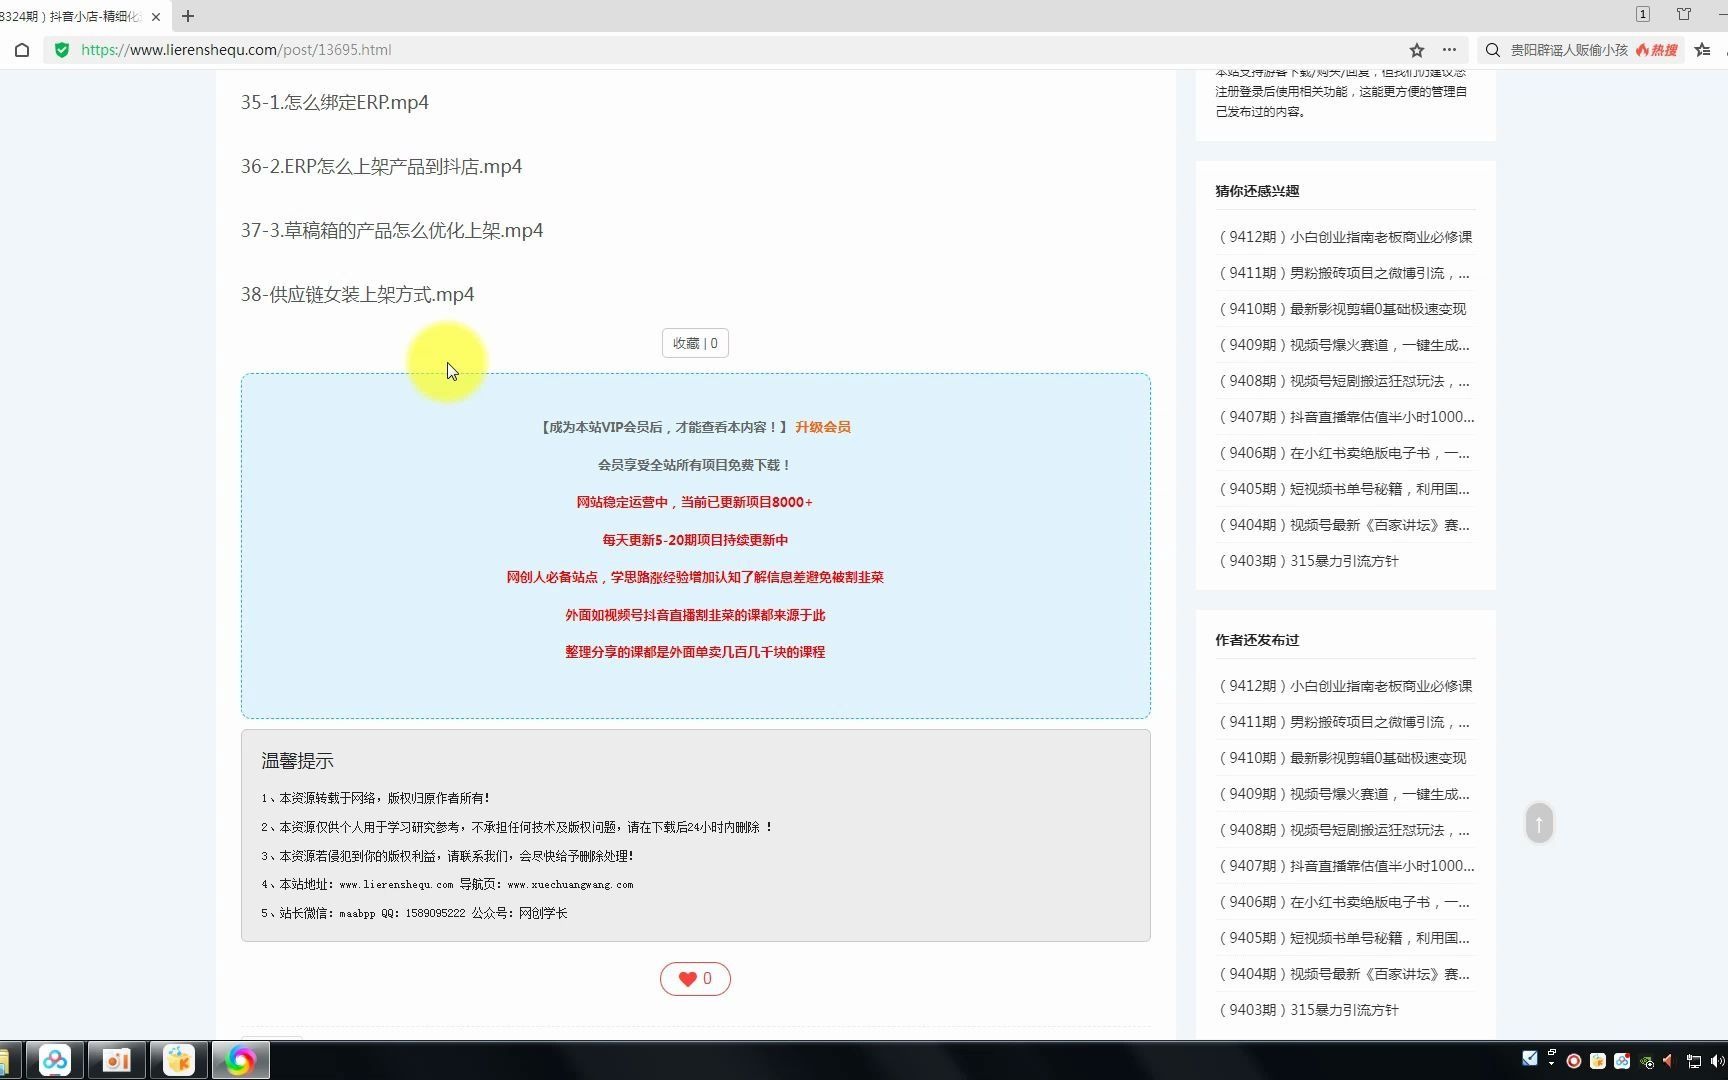Open the network connection tray icon
This screenshot has height=1080, width=1728.
tap(1694, 1062)
